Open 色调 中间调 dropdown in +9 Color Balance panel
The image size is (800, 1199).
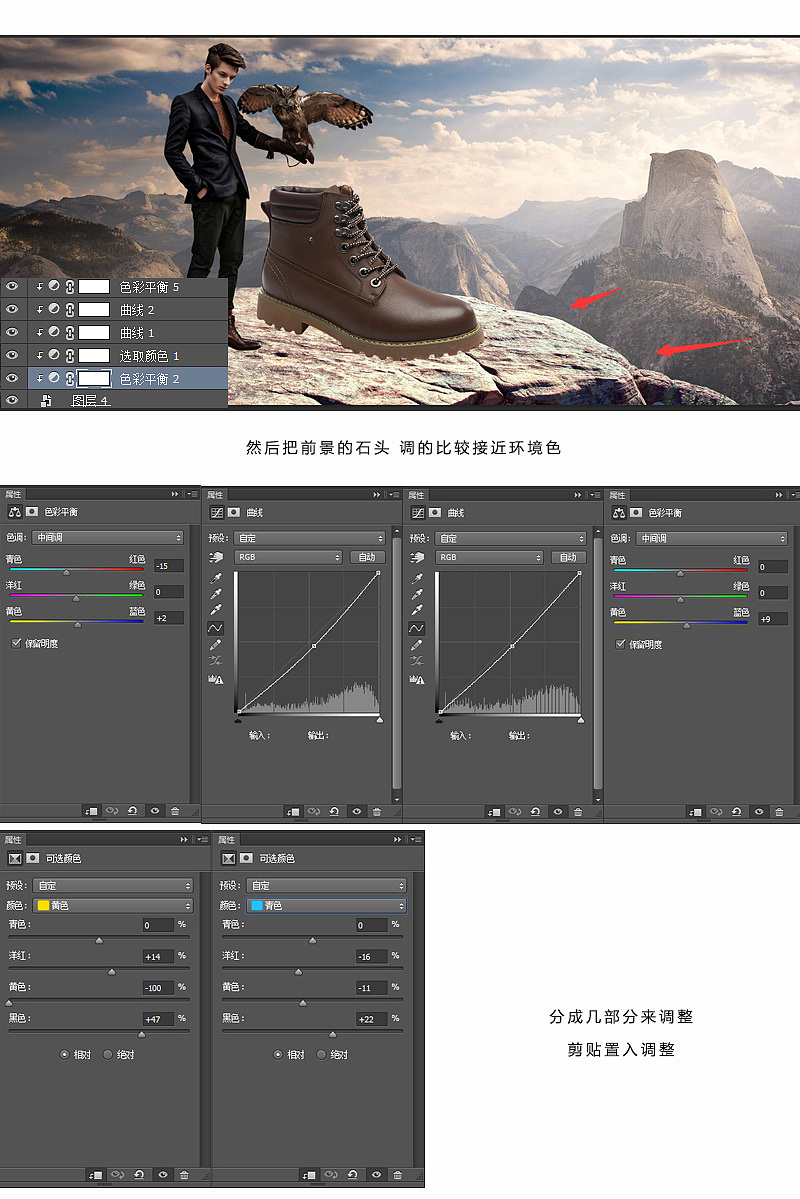(712, 538)
